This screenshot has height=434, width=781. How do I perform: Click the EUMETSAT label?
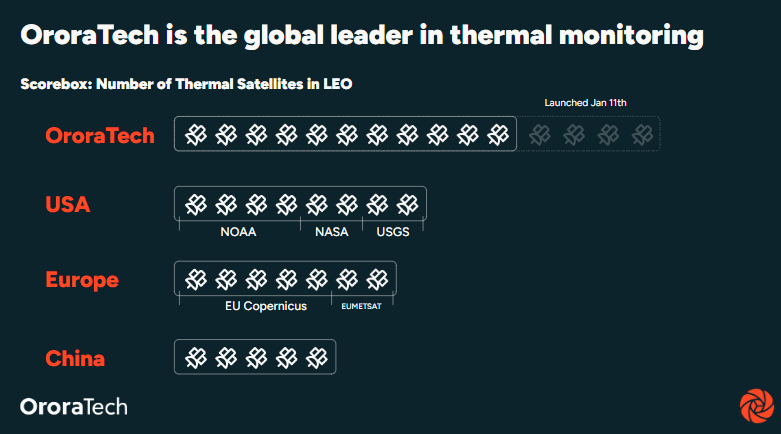click(362, 306)
